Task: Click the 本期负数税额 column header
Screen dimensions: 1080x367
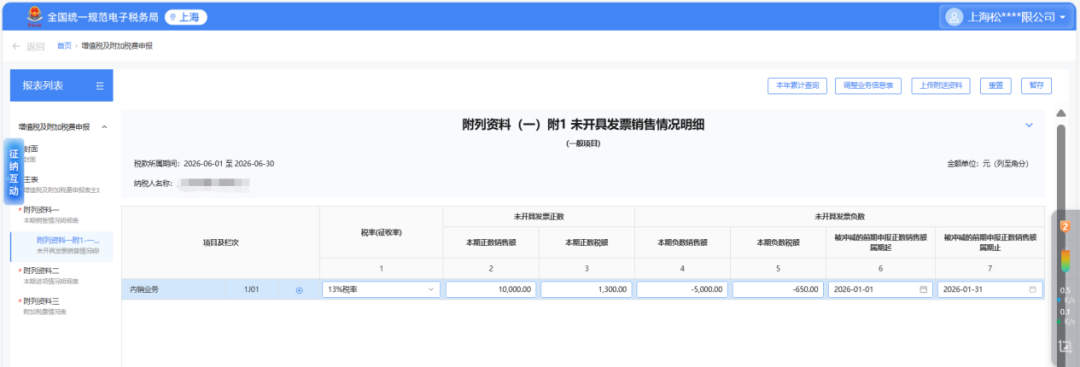Action: coord(777,242)
